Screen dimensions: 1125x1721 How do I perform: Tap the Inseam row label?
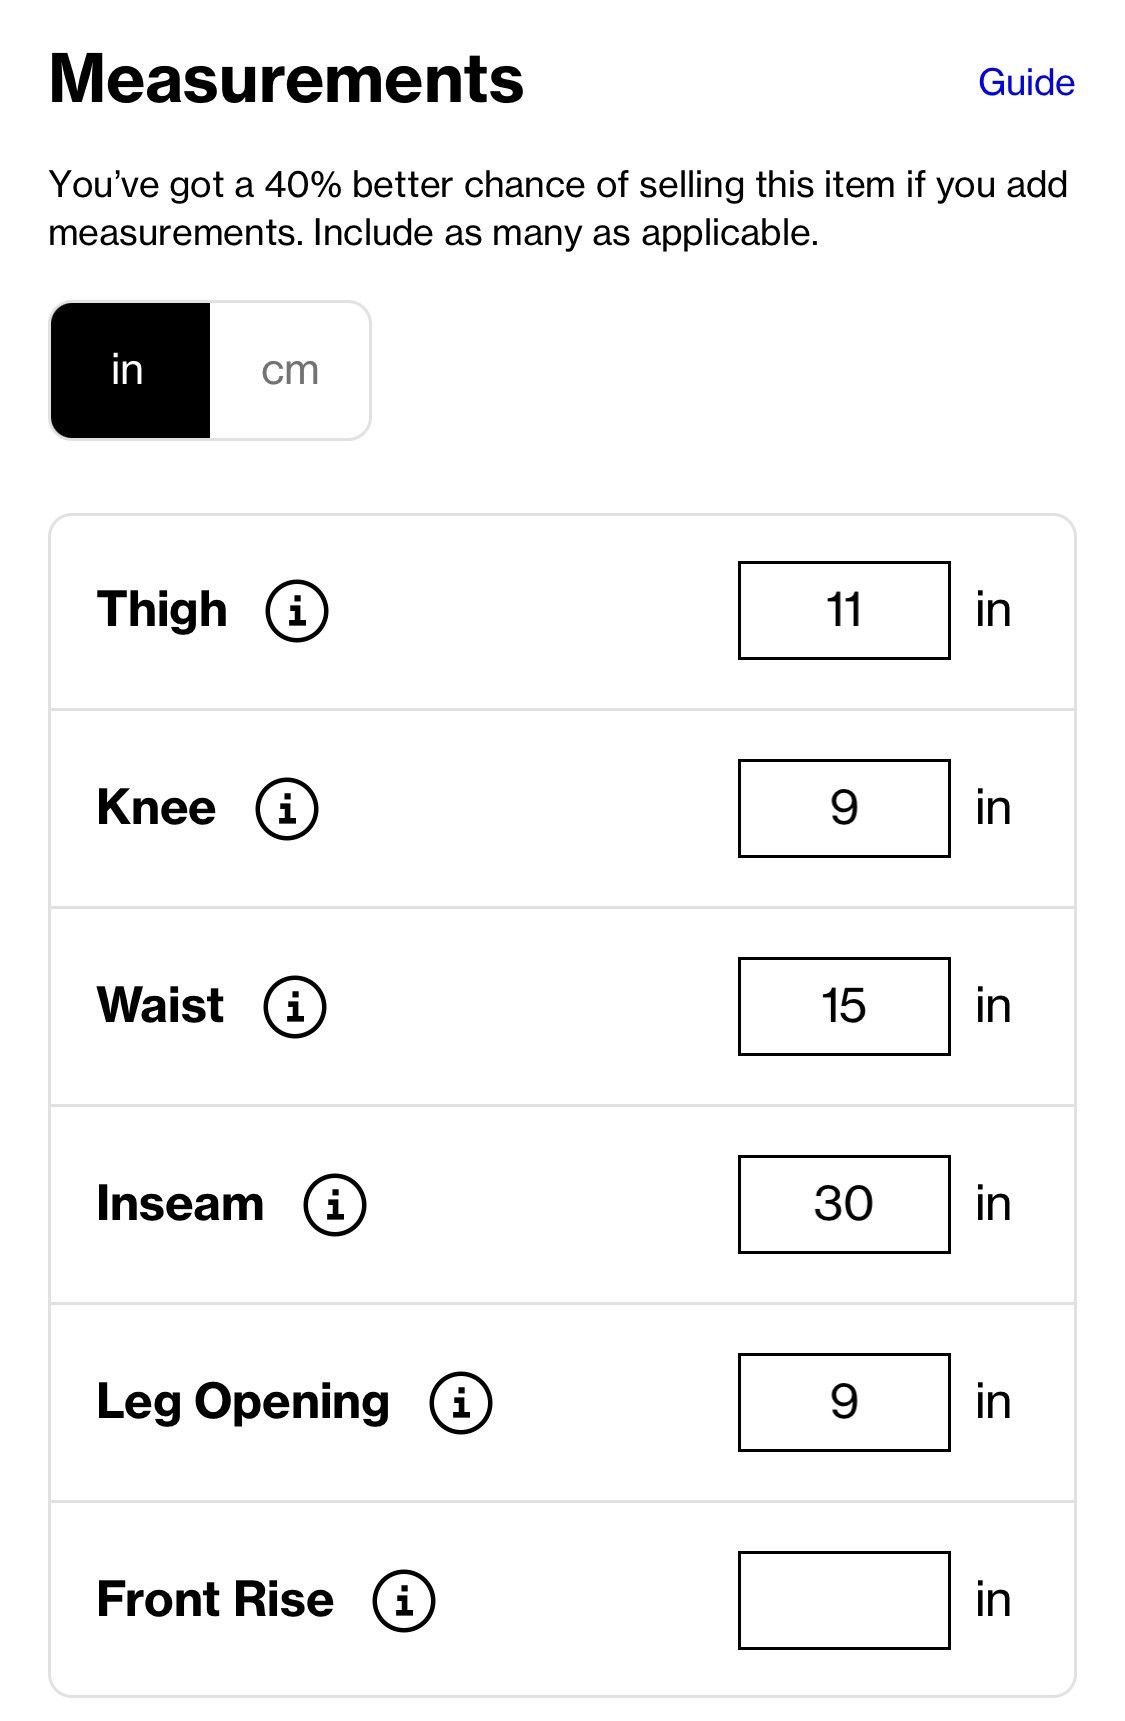[x=180, y=1203]
